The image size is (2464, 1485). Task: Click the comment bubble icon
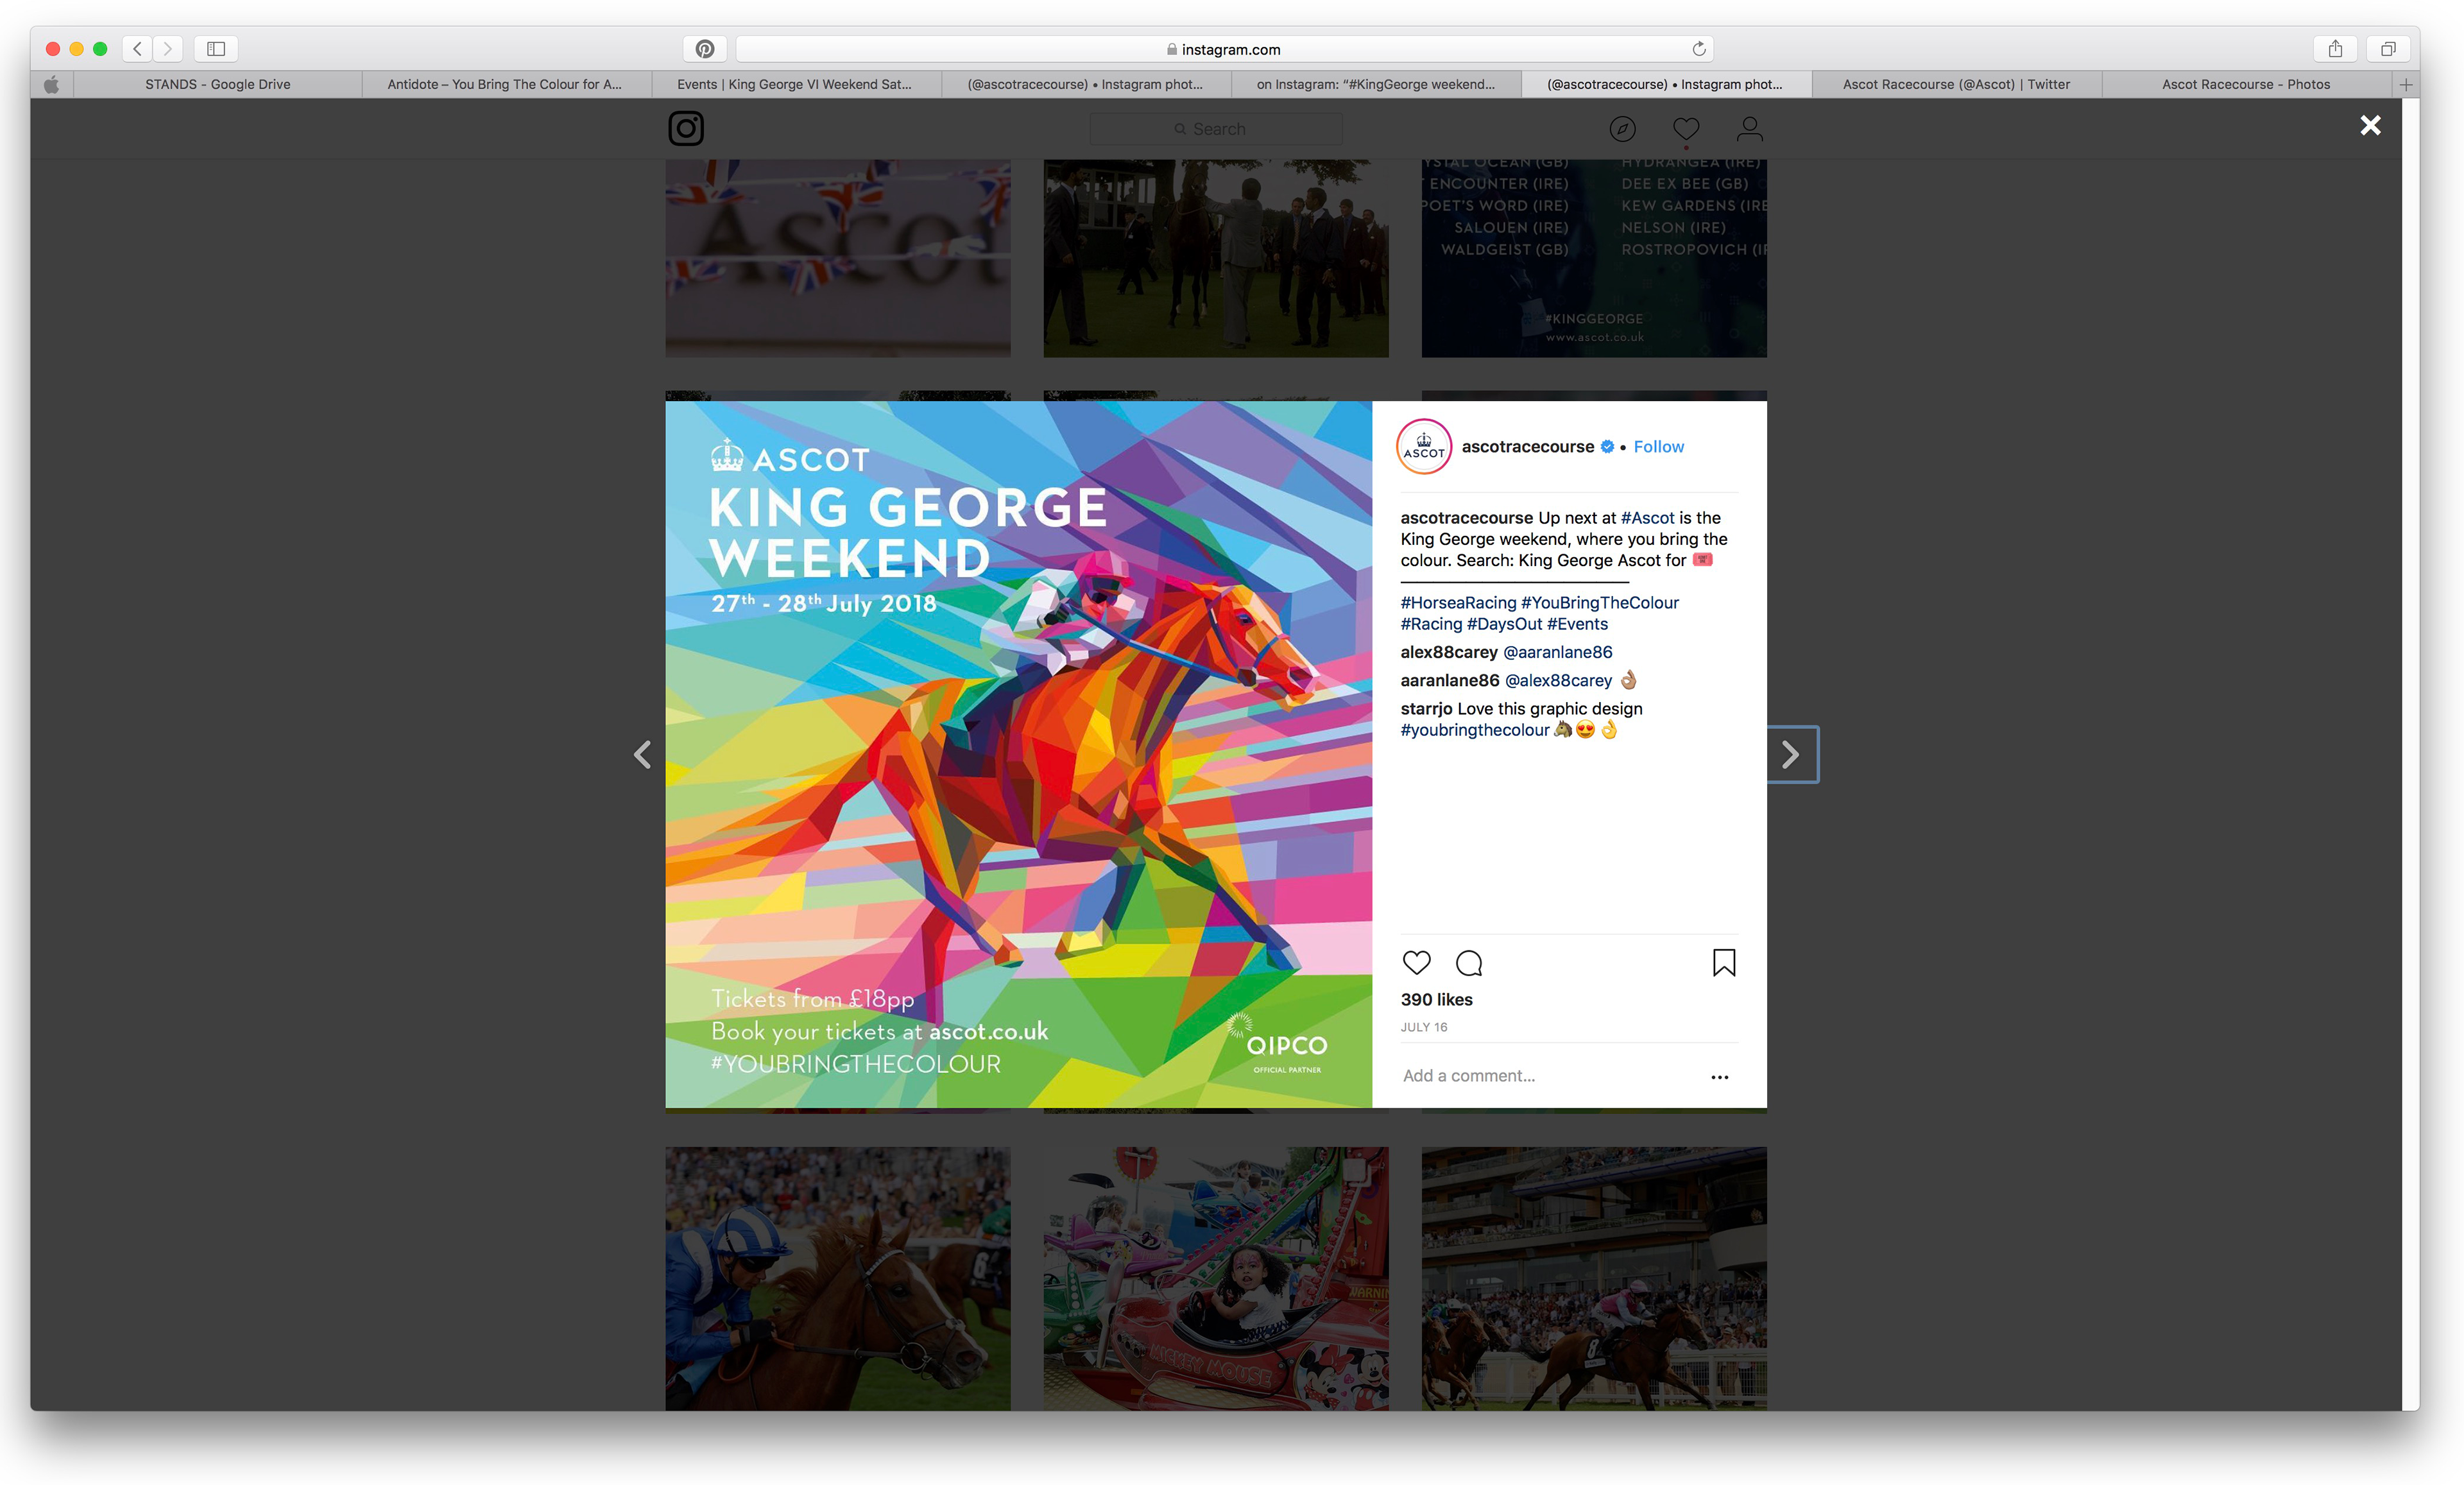(x=1469, y=963)
